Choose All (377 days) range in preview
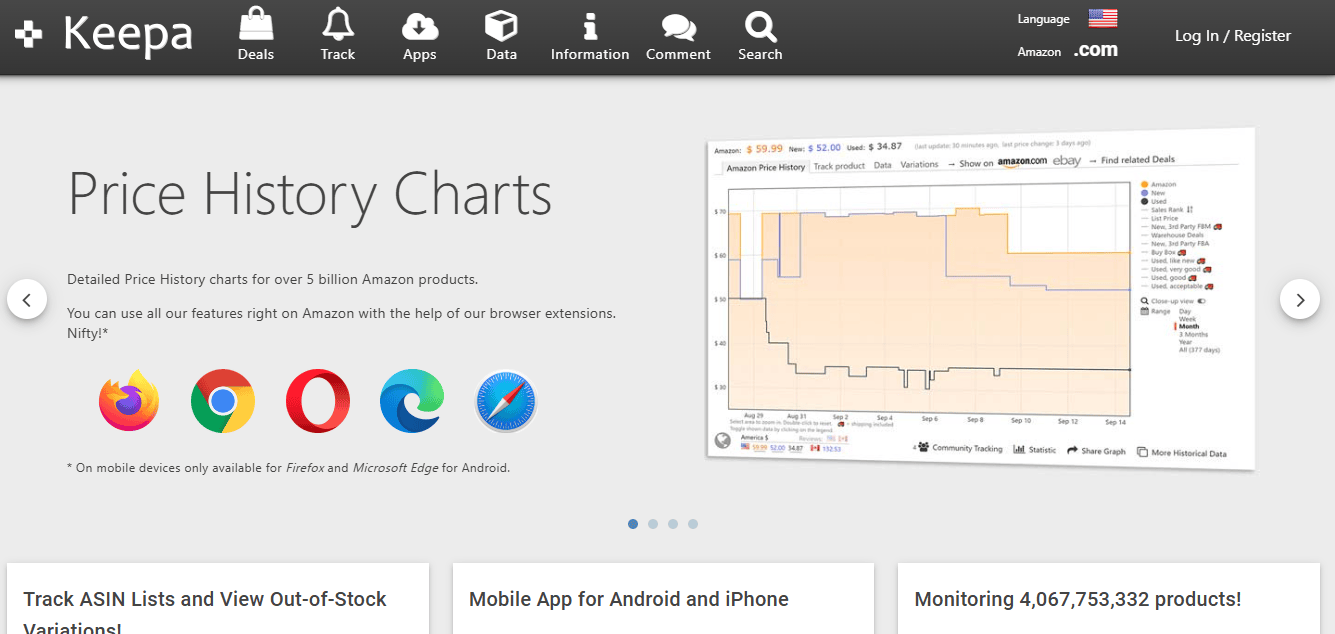1335x634 pixels. pyautogui.click(x=1199, y=350)
